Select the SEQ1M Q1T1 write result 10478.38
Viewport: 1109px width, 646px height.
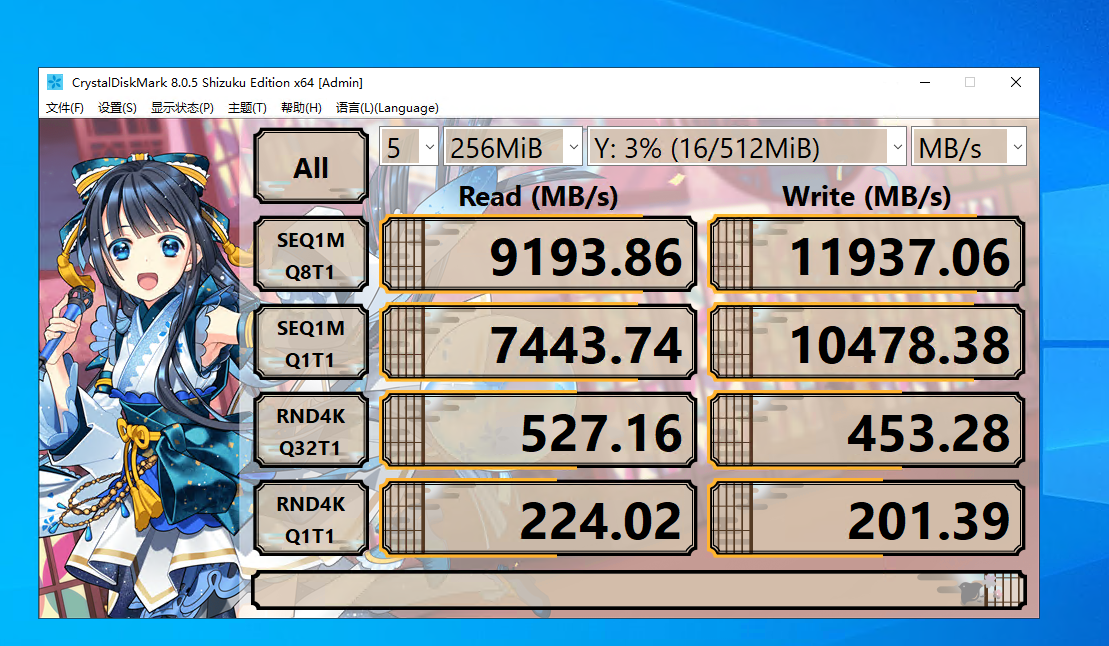(x=867, y=342)
